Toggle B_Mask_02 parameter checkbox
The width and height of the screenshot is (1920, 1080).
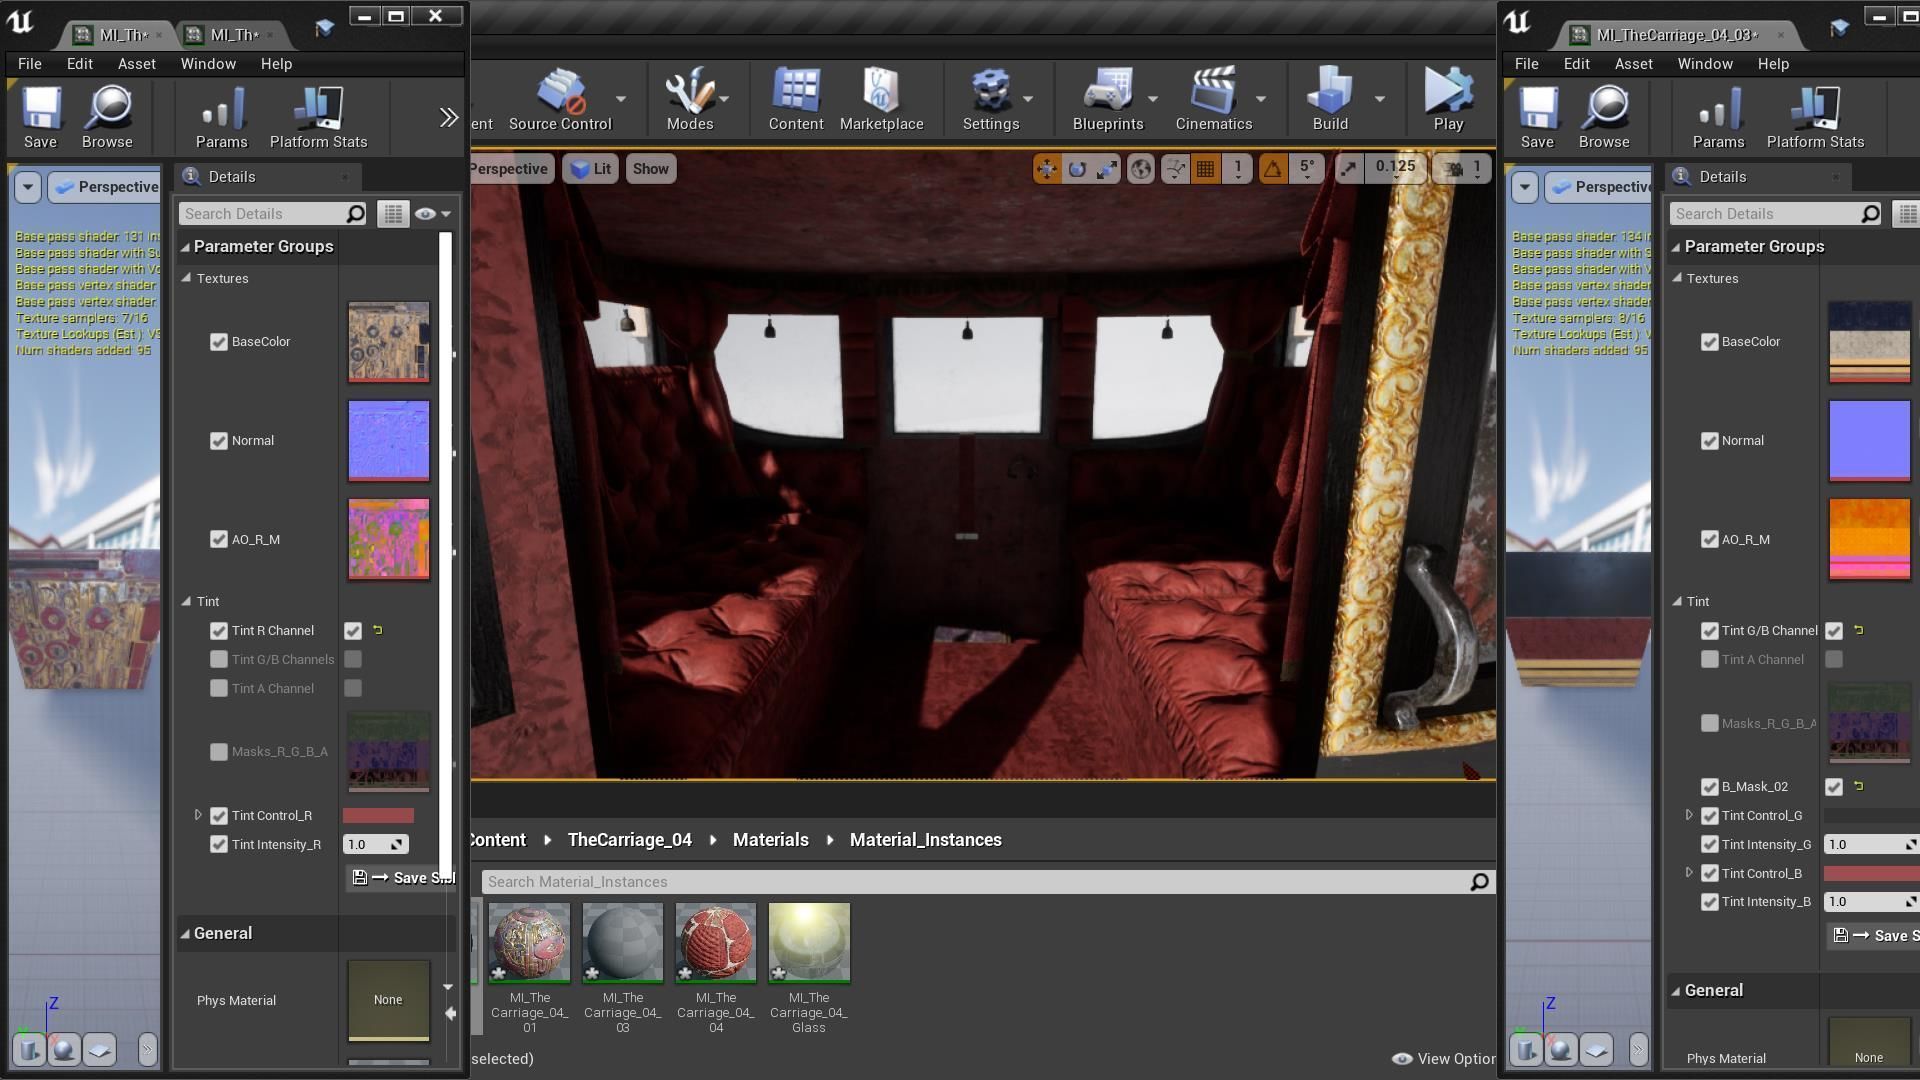[x=1710, y=787]
